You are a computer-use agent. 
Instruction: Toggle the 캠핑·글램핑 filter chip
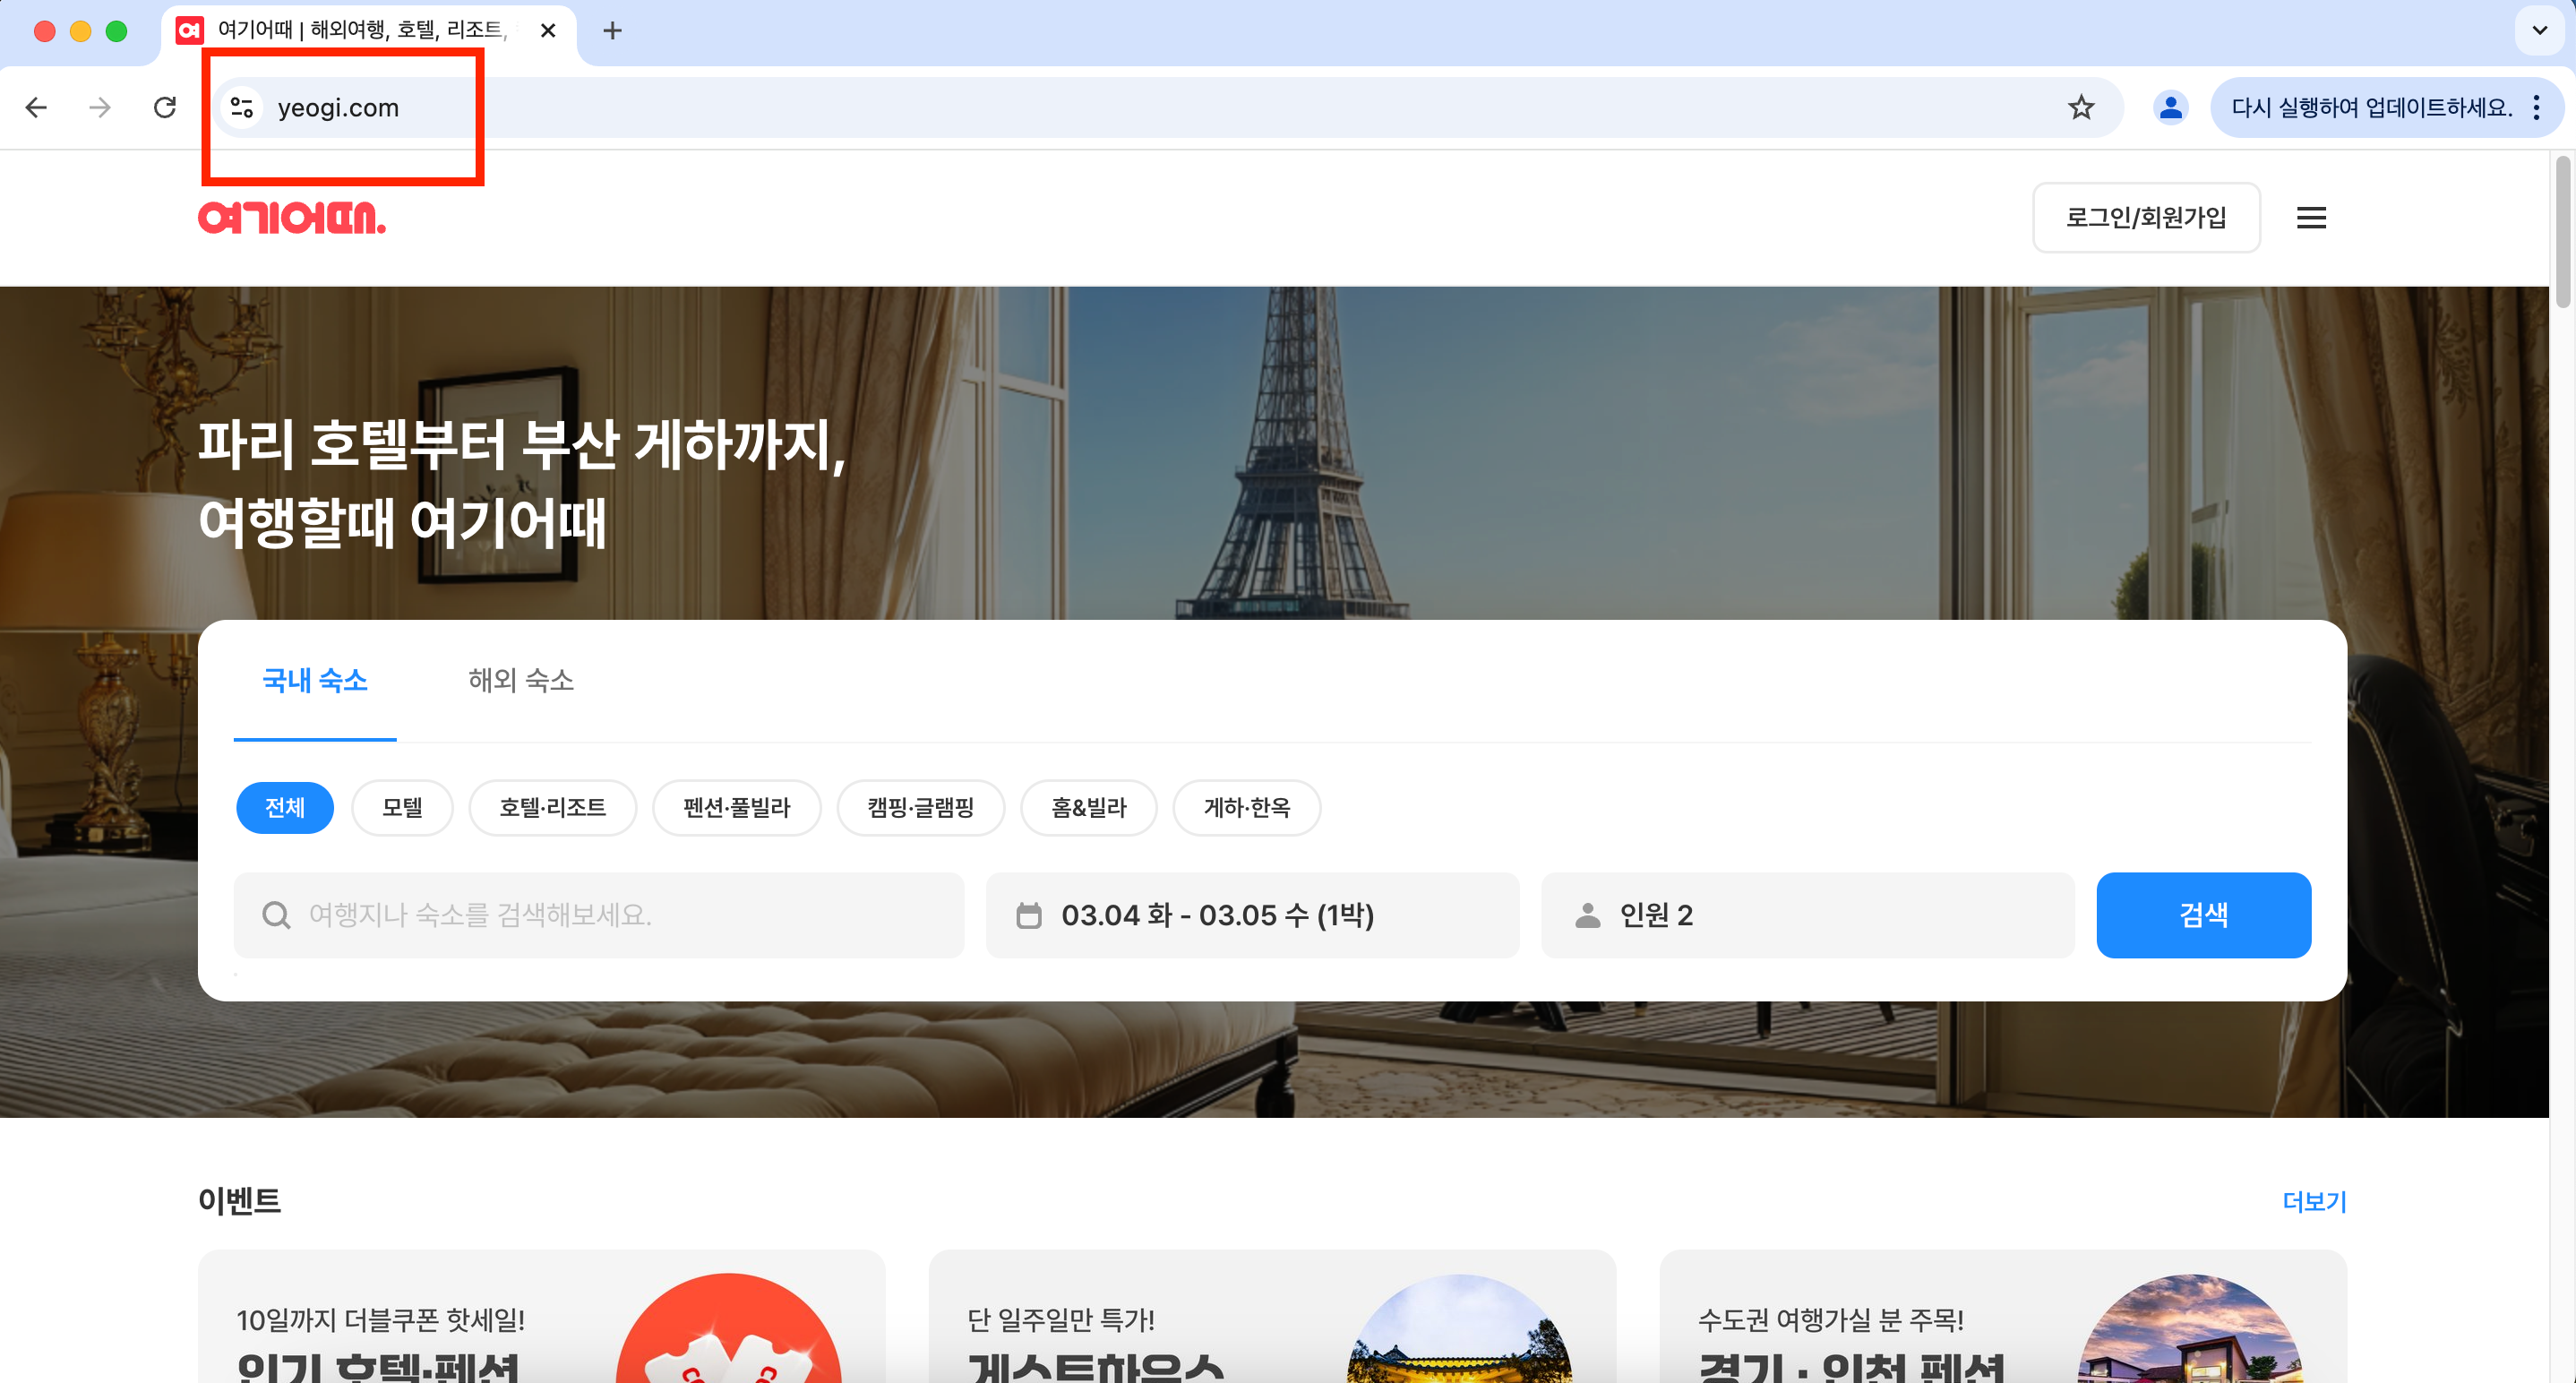pyautogui.click(x=920, y=808)
